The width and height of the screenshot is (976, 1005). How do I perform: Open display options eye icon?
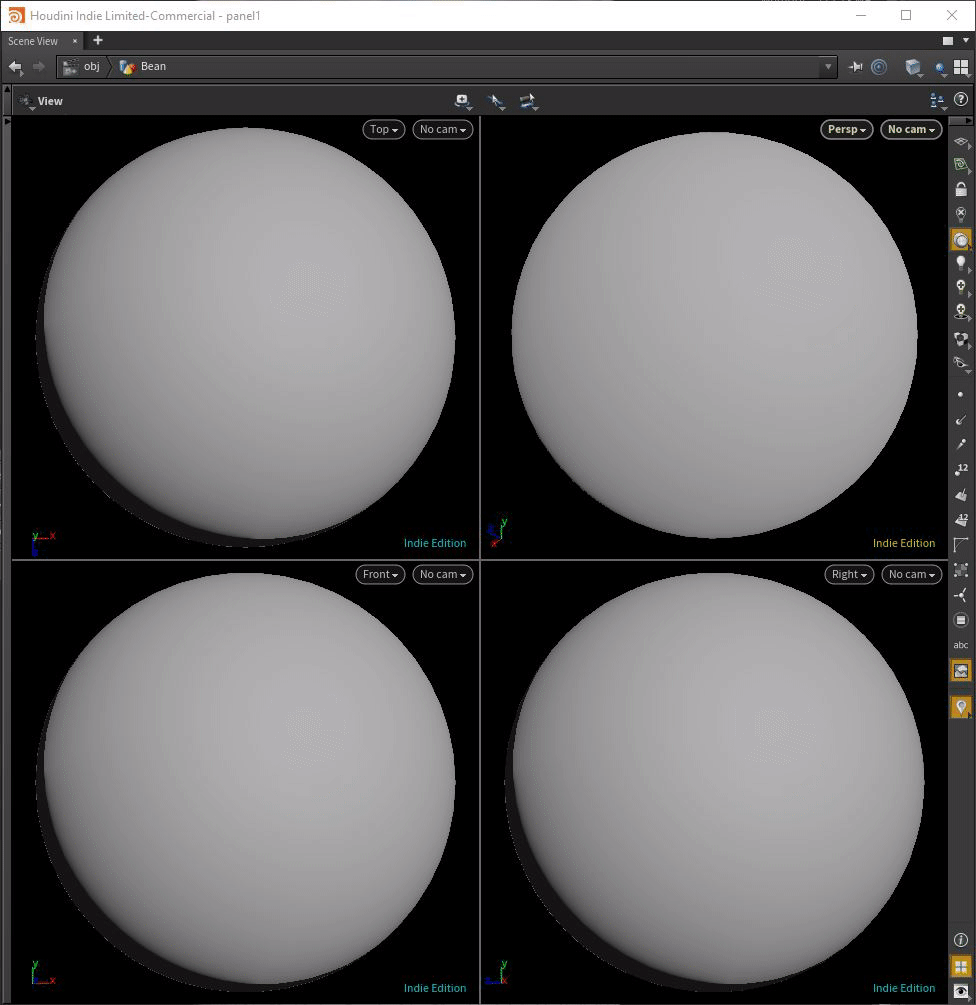[961, 992]
